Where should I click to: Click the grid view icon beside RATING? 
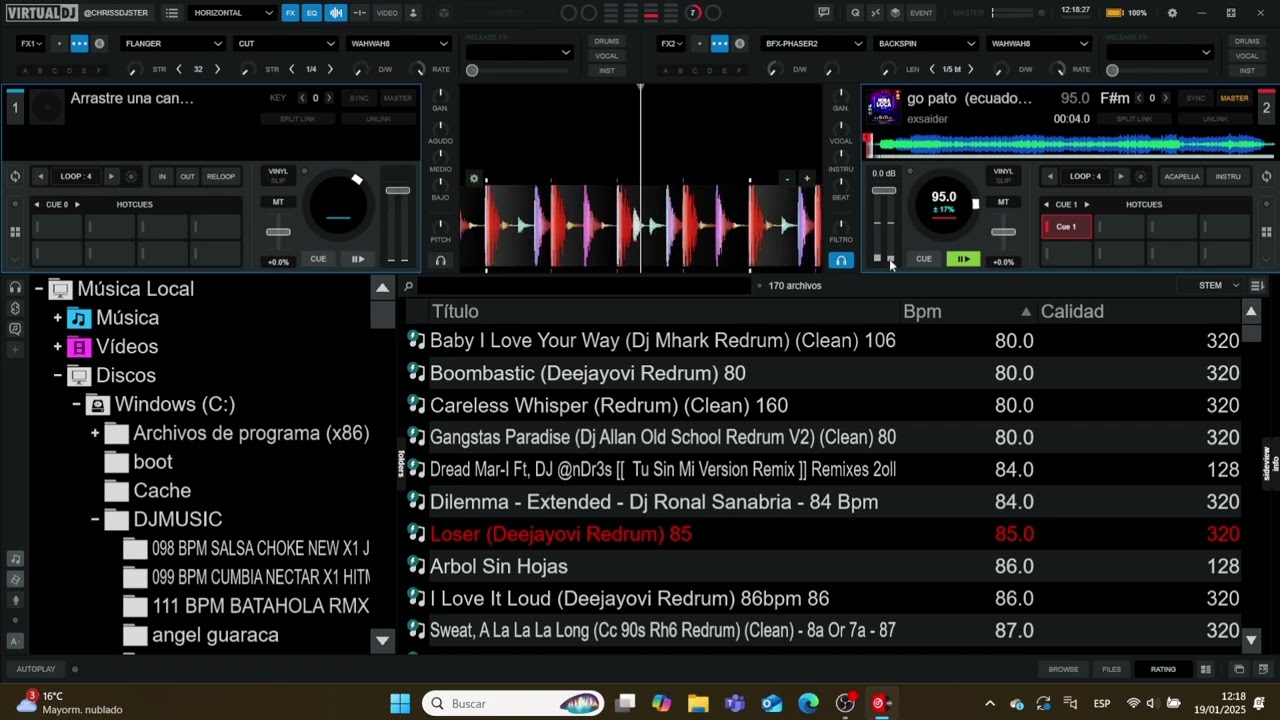1206,669
